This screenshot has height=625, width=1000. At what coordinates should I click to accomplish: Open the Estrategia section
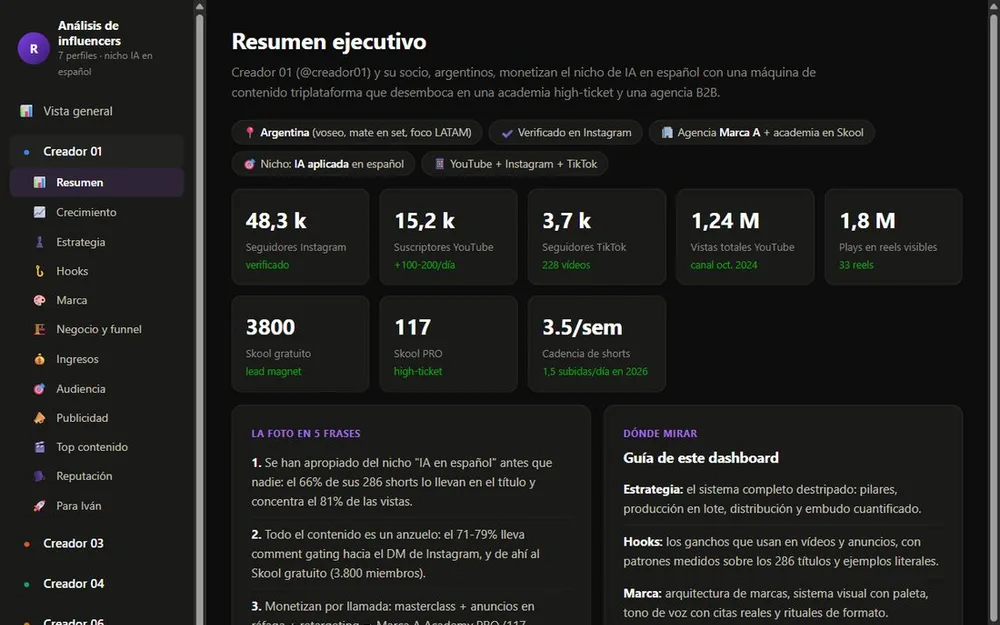pos(97,242)
